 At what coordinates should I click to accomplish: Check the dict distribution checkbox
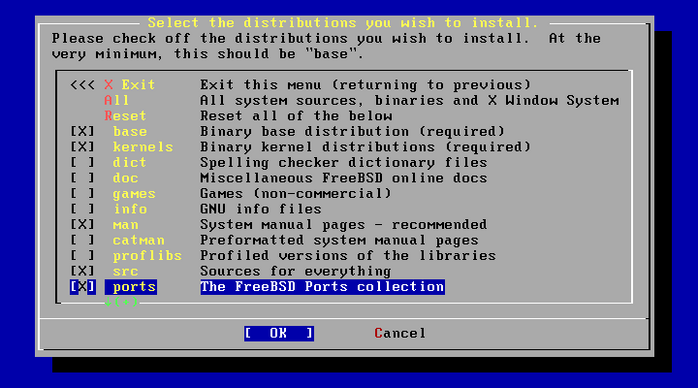click(82, 163)
